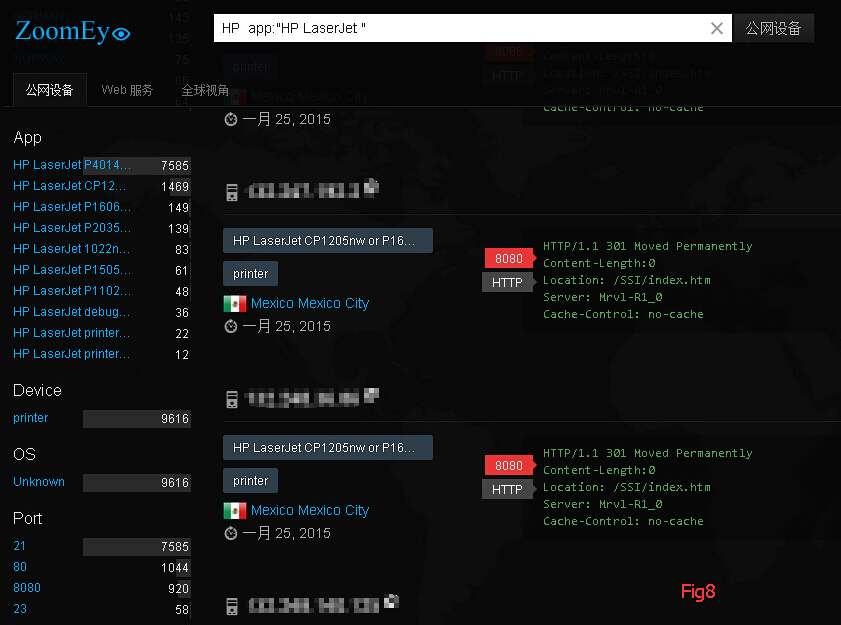The height and width of the screenshot is (625, 841).
Task: Open the external link icon after second blurred IP
Action: point(371,395)
